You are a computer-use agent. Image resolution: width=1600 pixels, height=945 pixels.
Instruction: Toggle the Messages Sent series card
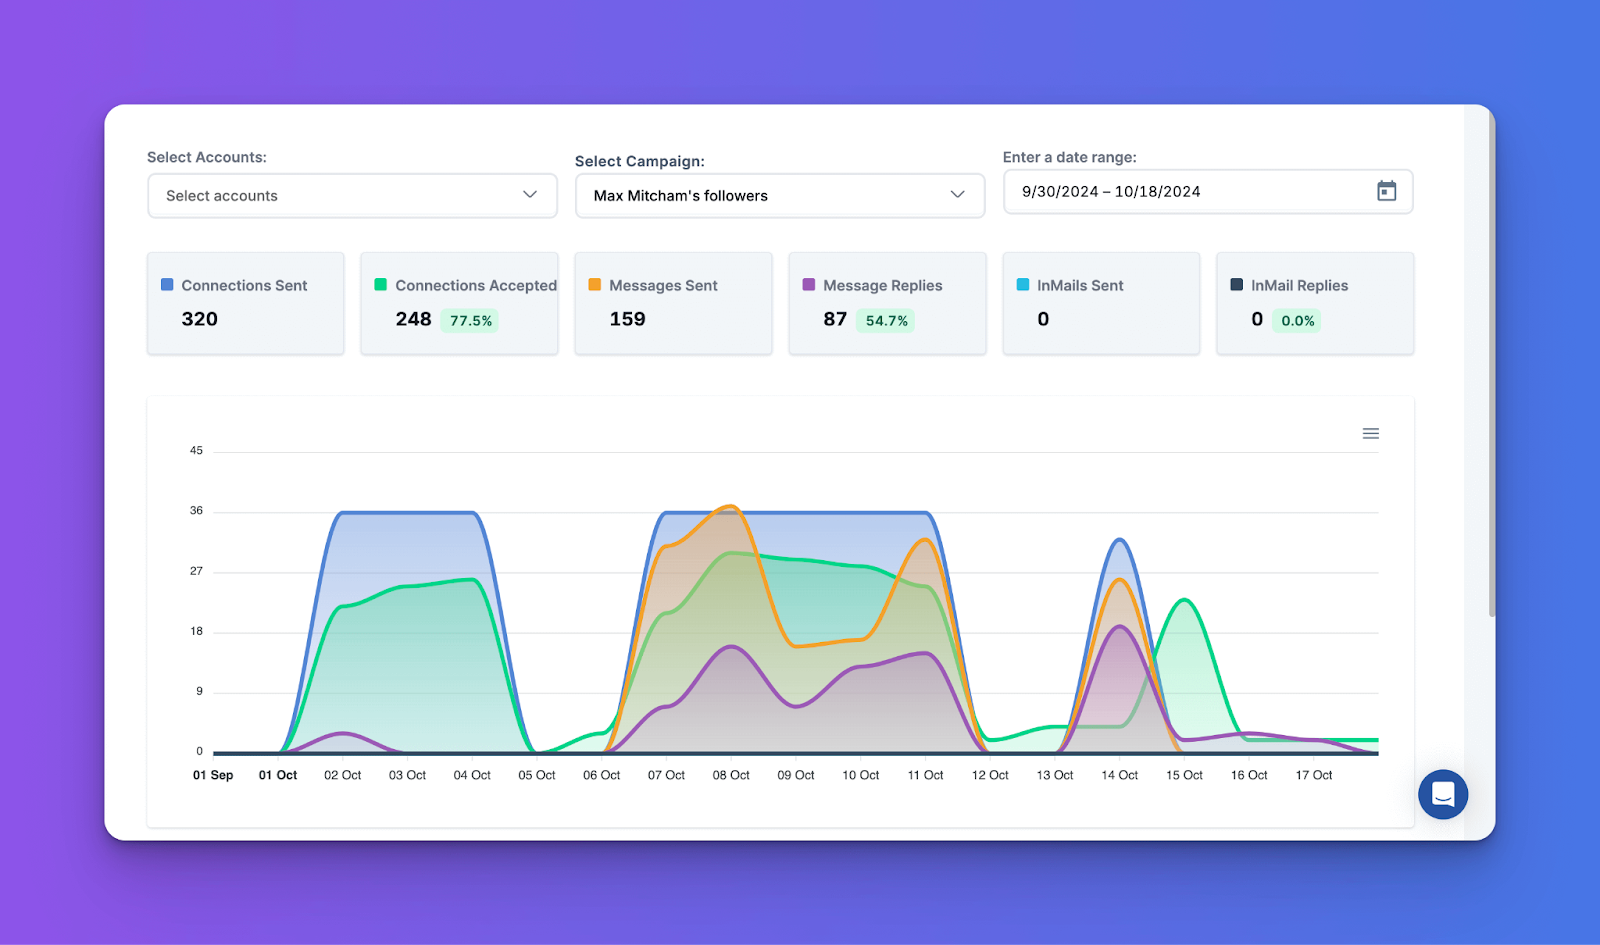click(x=674, y=303)
